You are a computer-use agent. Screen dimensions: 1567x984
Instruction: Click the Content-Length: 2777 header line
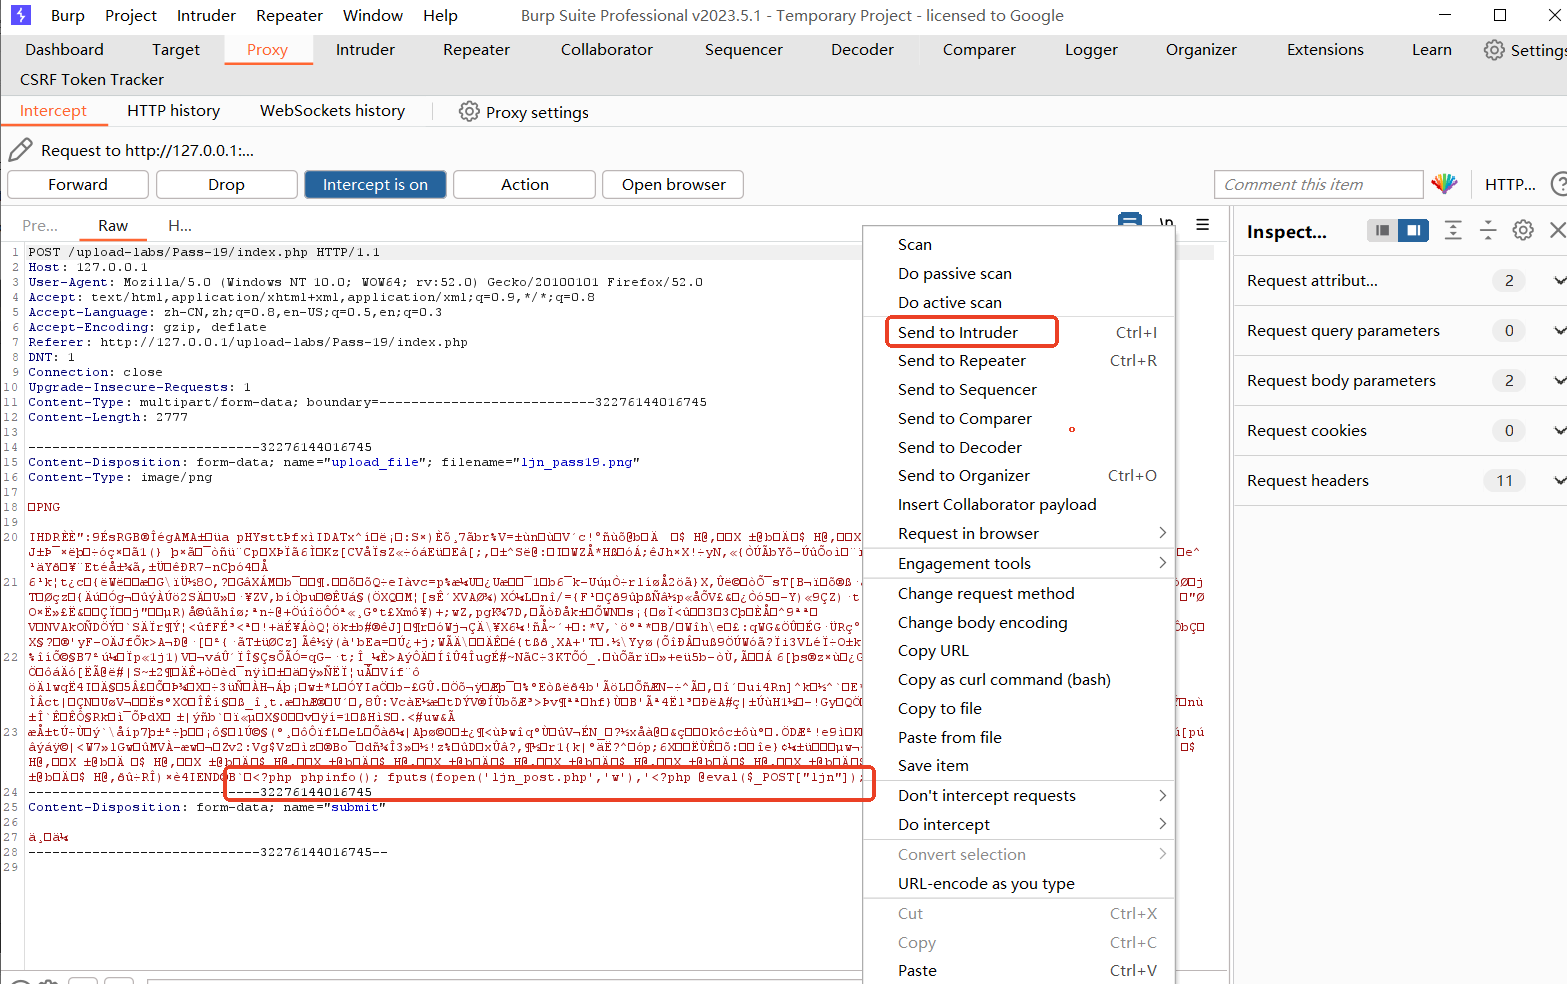click(108, 417)
